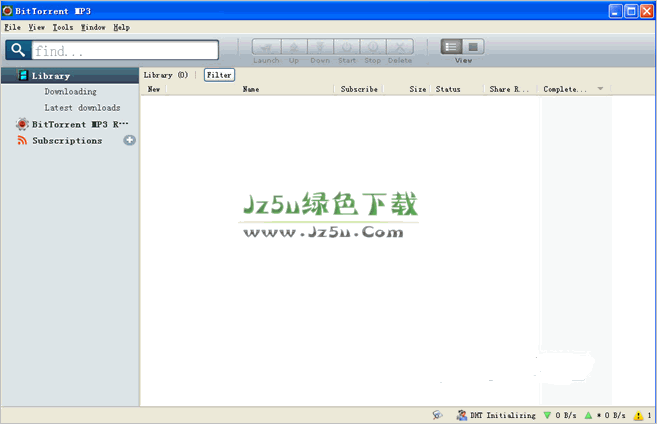Screen dimensions: 657x424
Task: Sort by the New column
Action: click(154, 89)
